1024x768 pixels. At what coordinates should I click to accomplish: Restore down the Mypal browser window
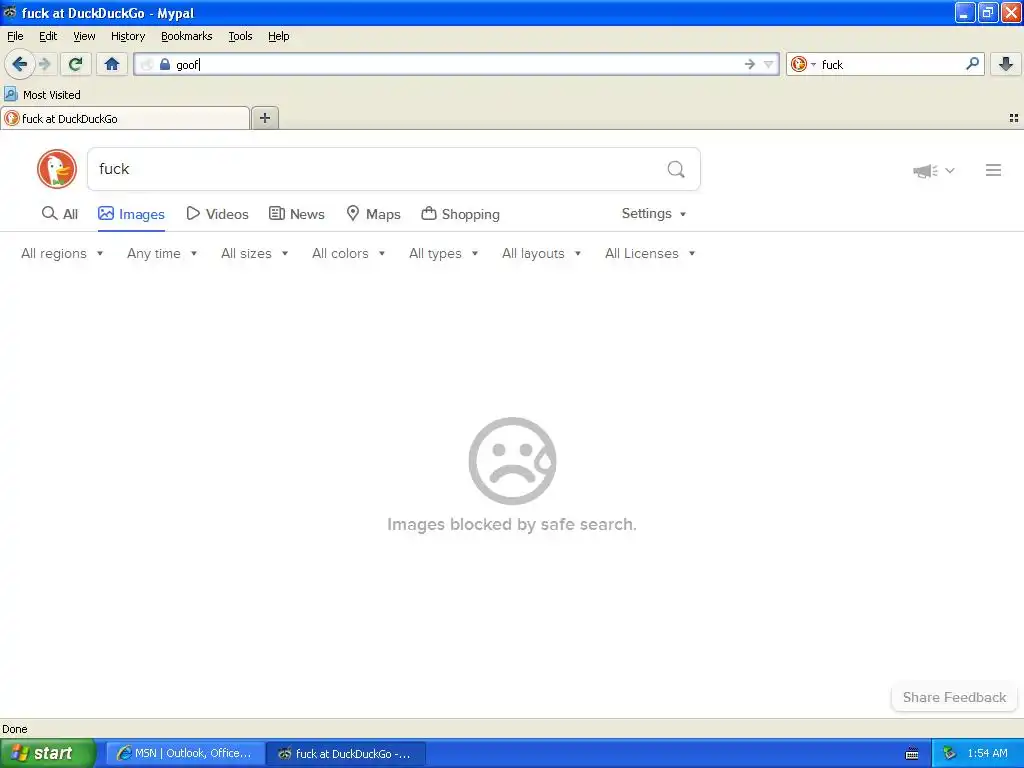[987, 12]
